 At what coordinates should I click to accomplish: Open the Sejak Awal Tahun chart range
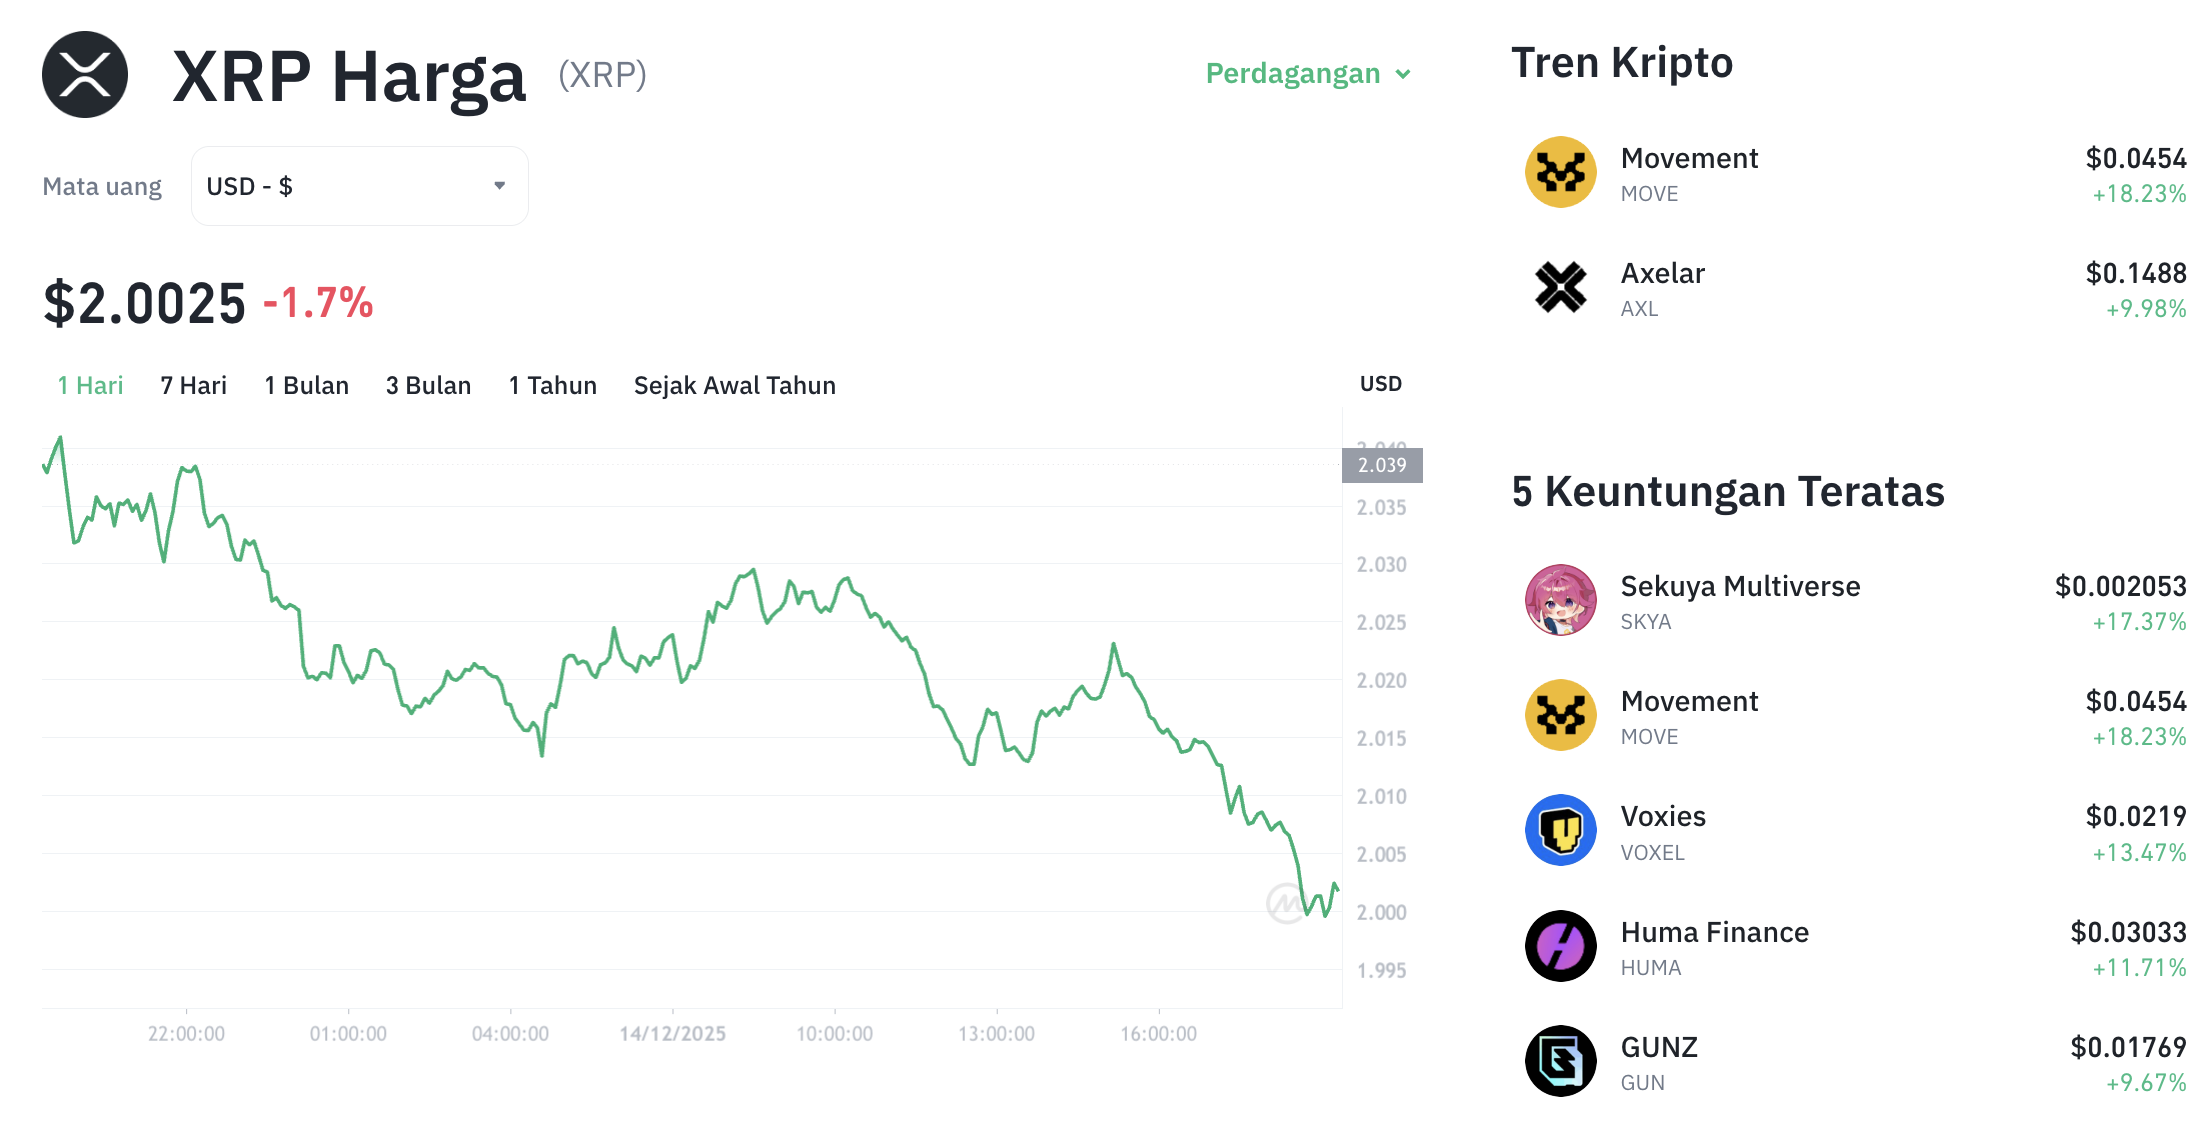click(734, 385)
